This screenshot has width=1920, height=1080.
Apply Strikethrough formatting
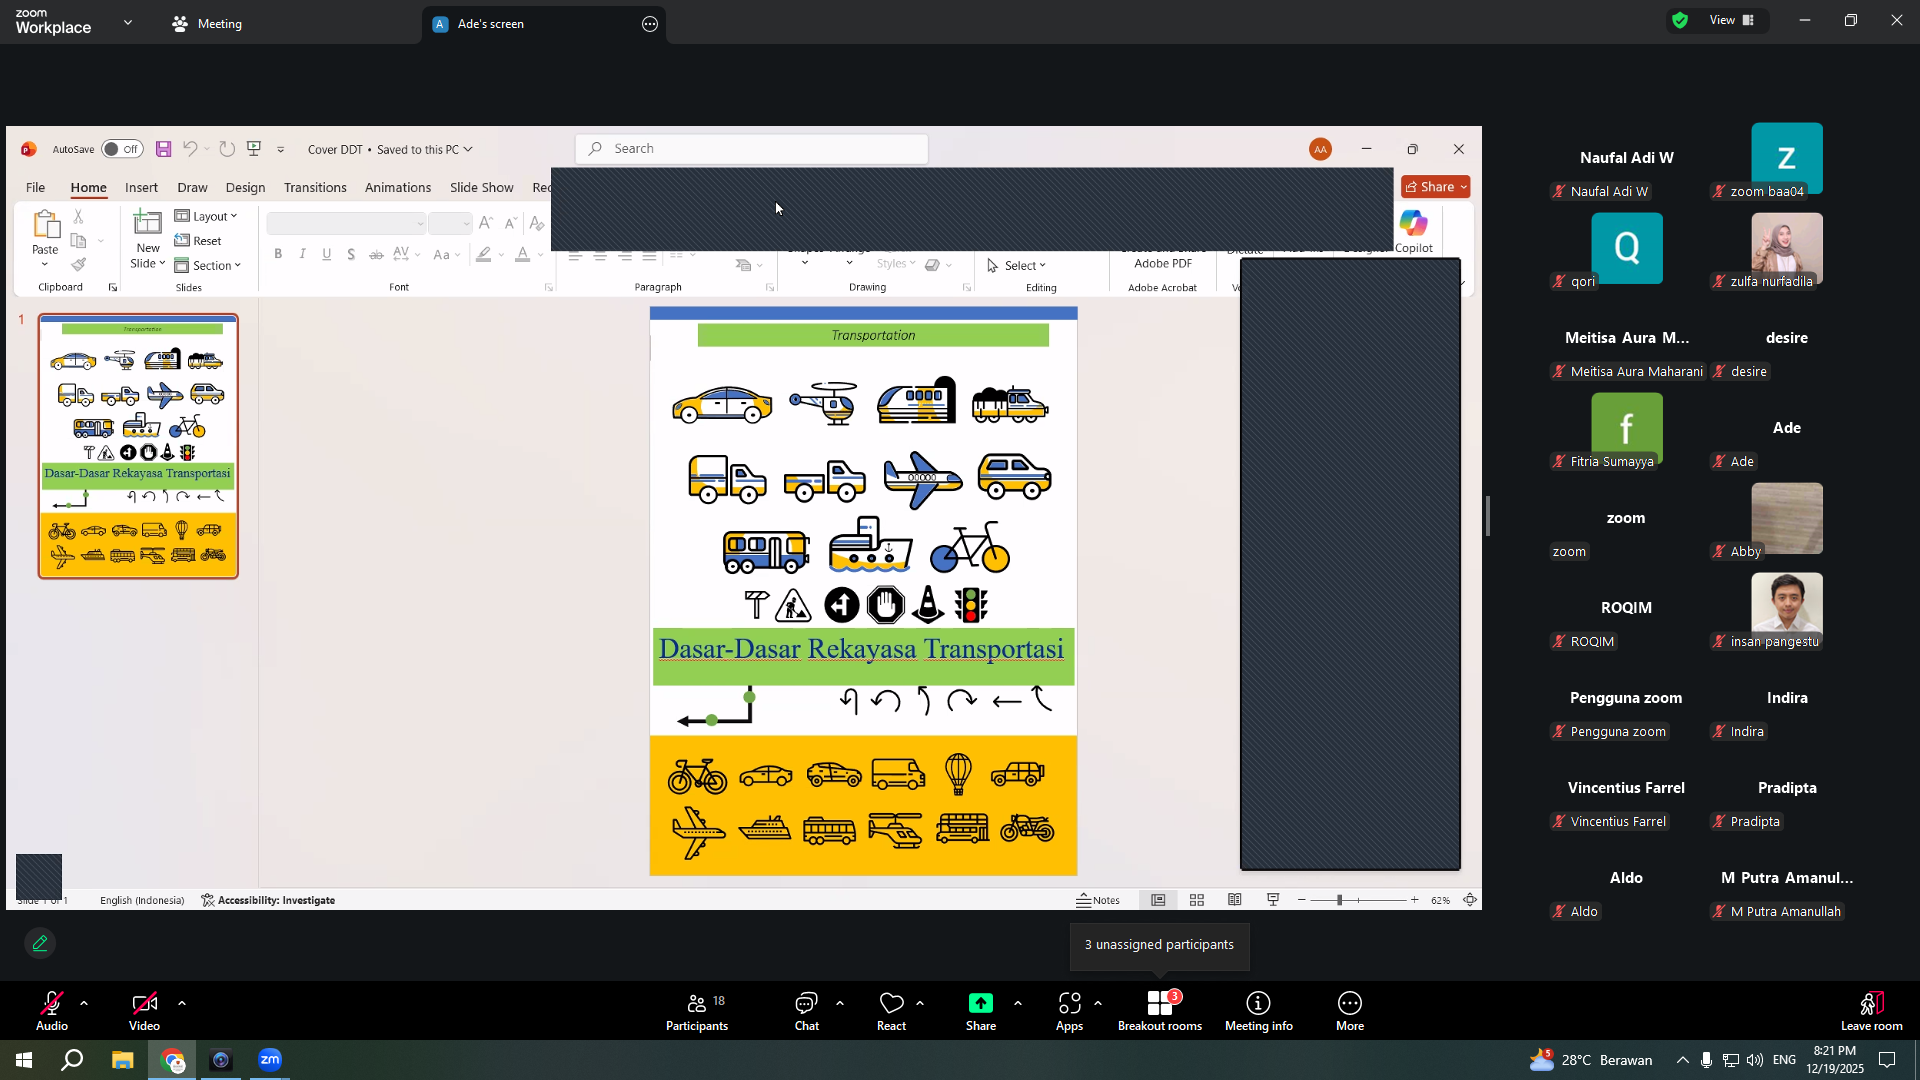point(376,255)
